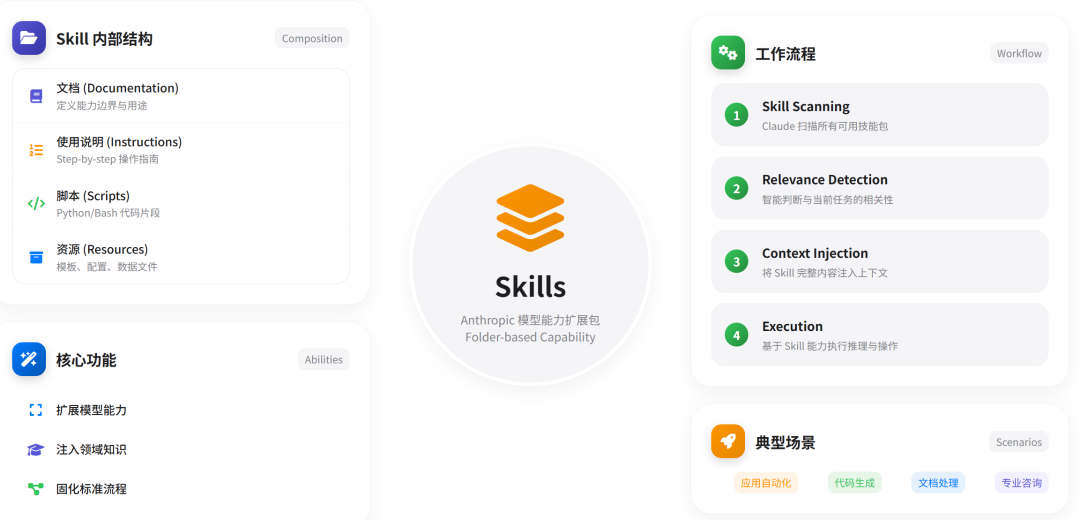Click the 核心功能 panel title
The width and height of the screenshot is (1080, 520).
click(x=86, y=360)
